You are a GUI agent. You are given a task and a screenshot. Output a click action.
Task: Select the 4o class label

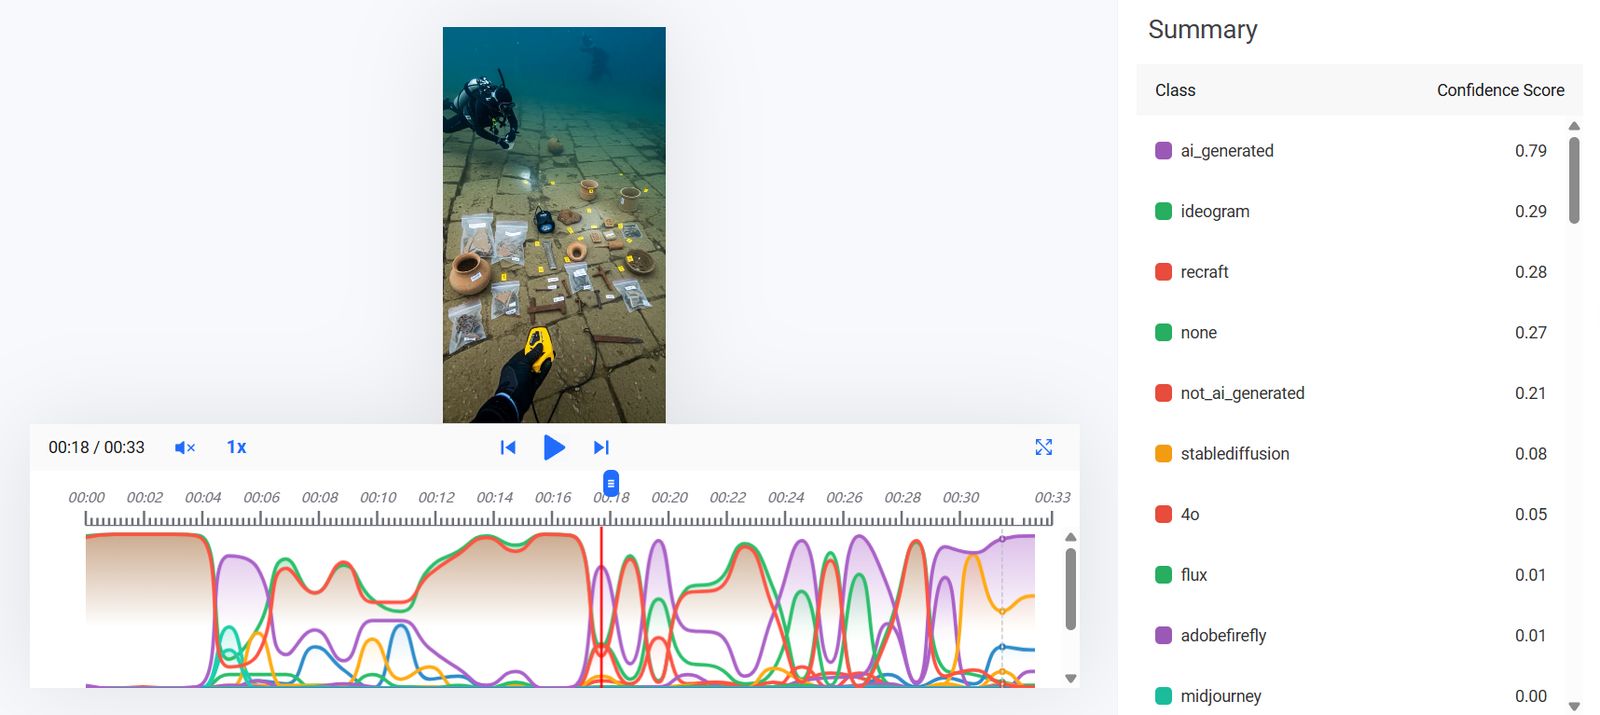pyautogui.click(x=1190, y=514)
